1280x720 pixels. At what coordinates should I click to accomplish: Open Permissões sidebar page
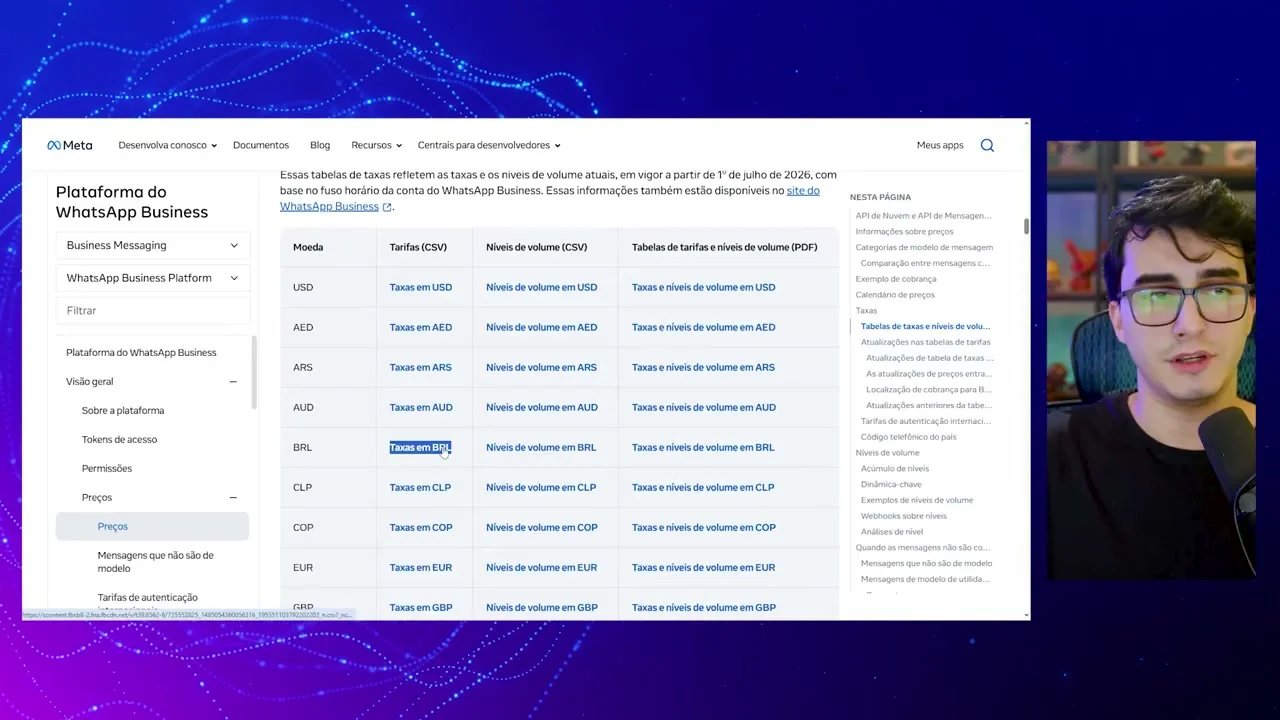click(x=107, y=468)
